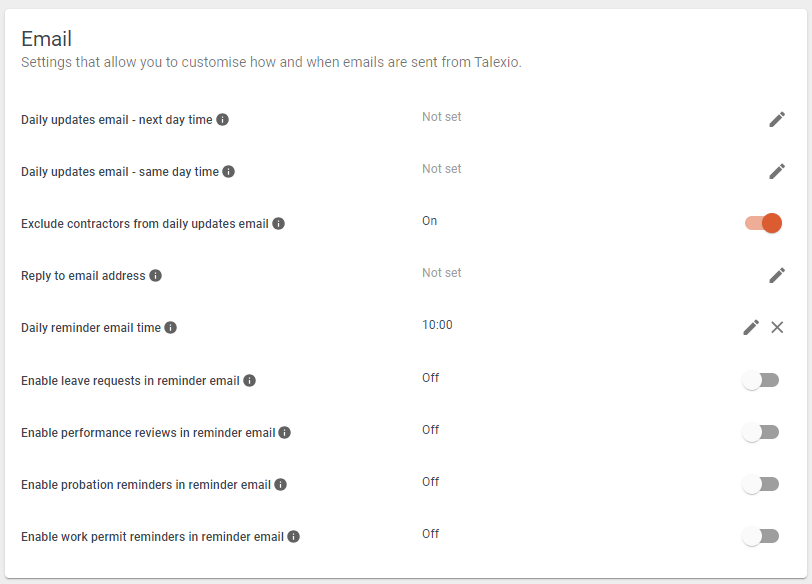This screenshot has height=584, width=812.
Task: Show info for leave requests reminder
Action: (250, 381)
